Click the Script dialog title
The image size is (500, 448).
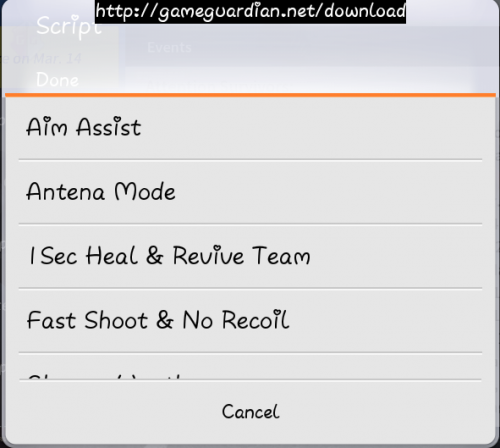69,27
